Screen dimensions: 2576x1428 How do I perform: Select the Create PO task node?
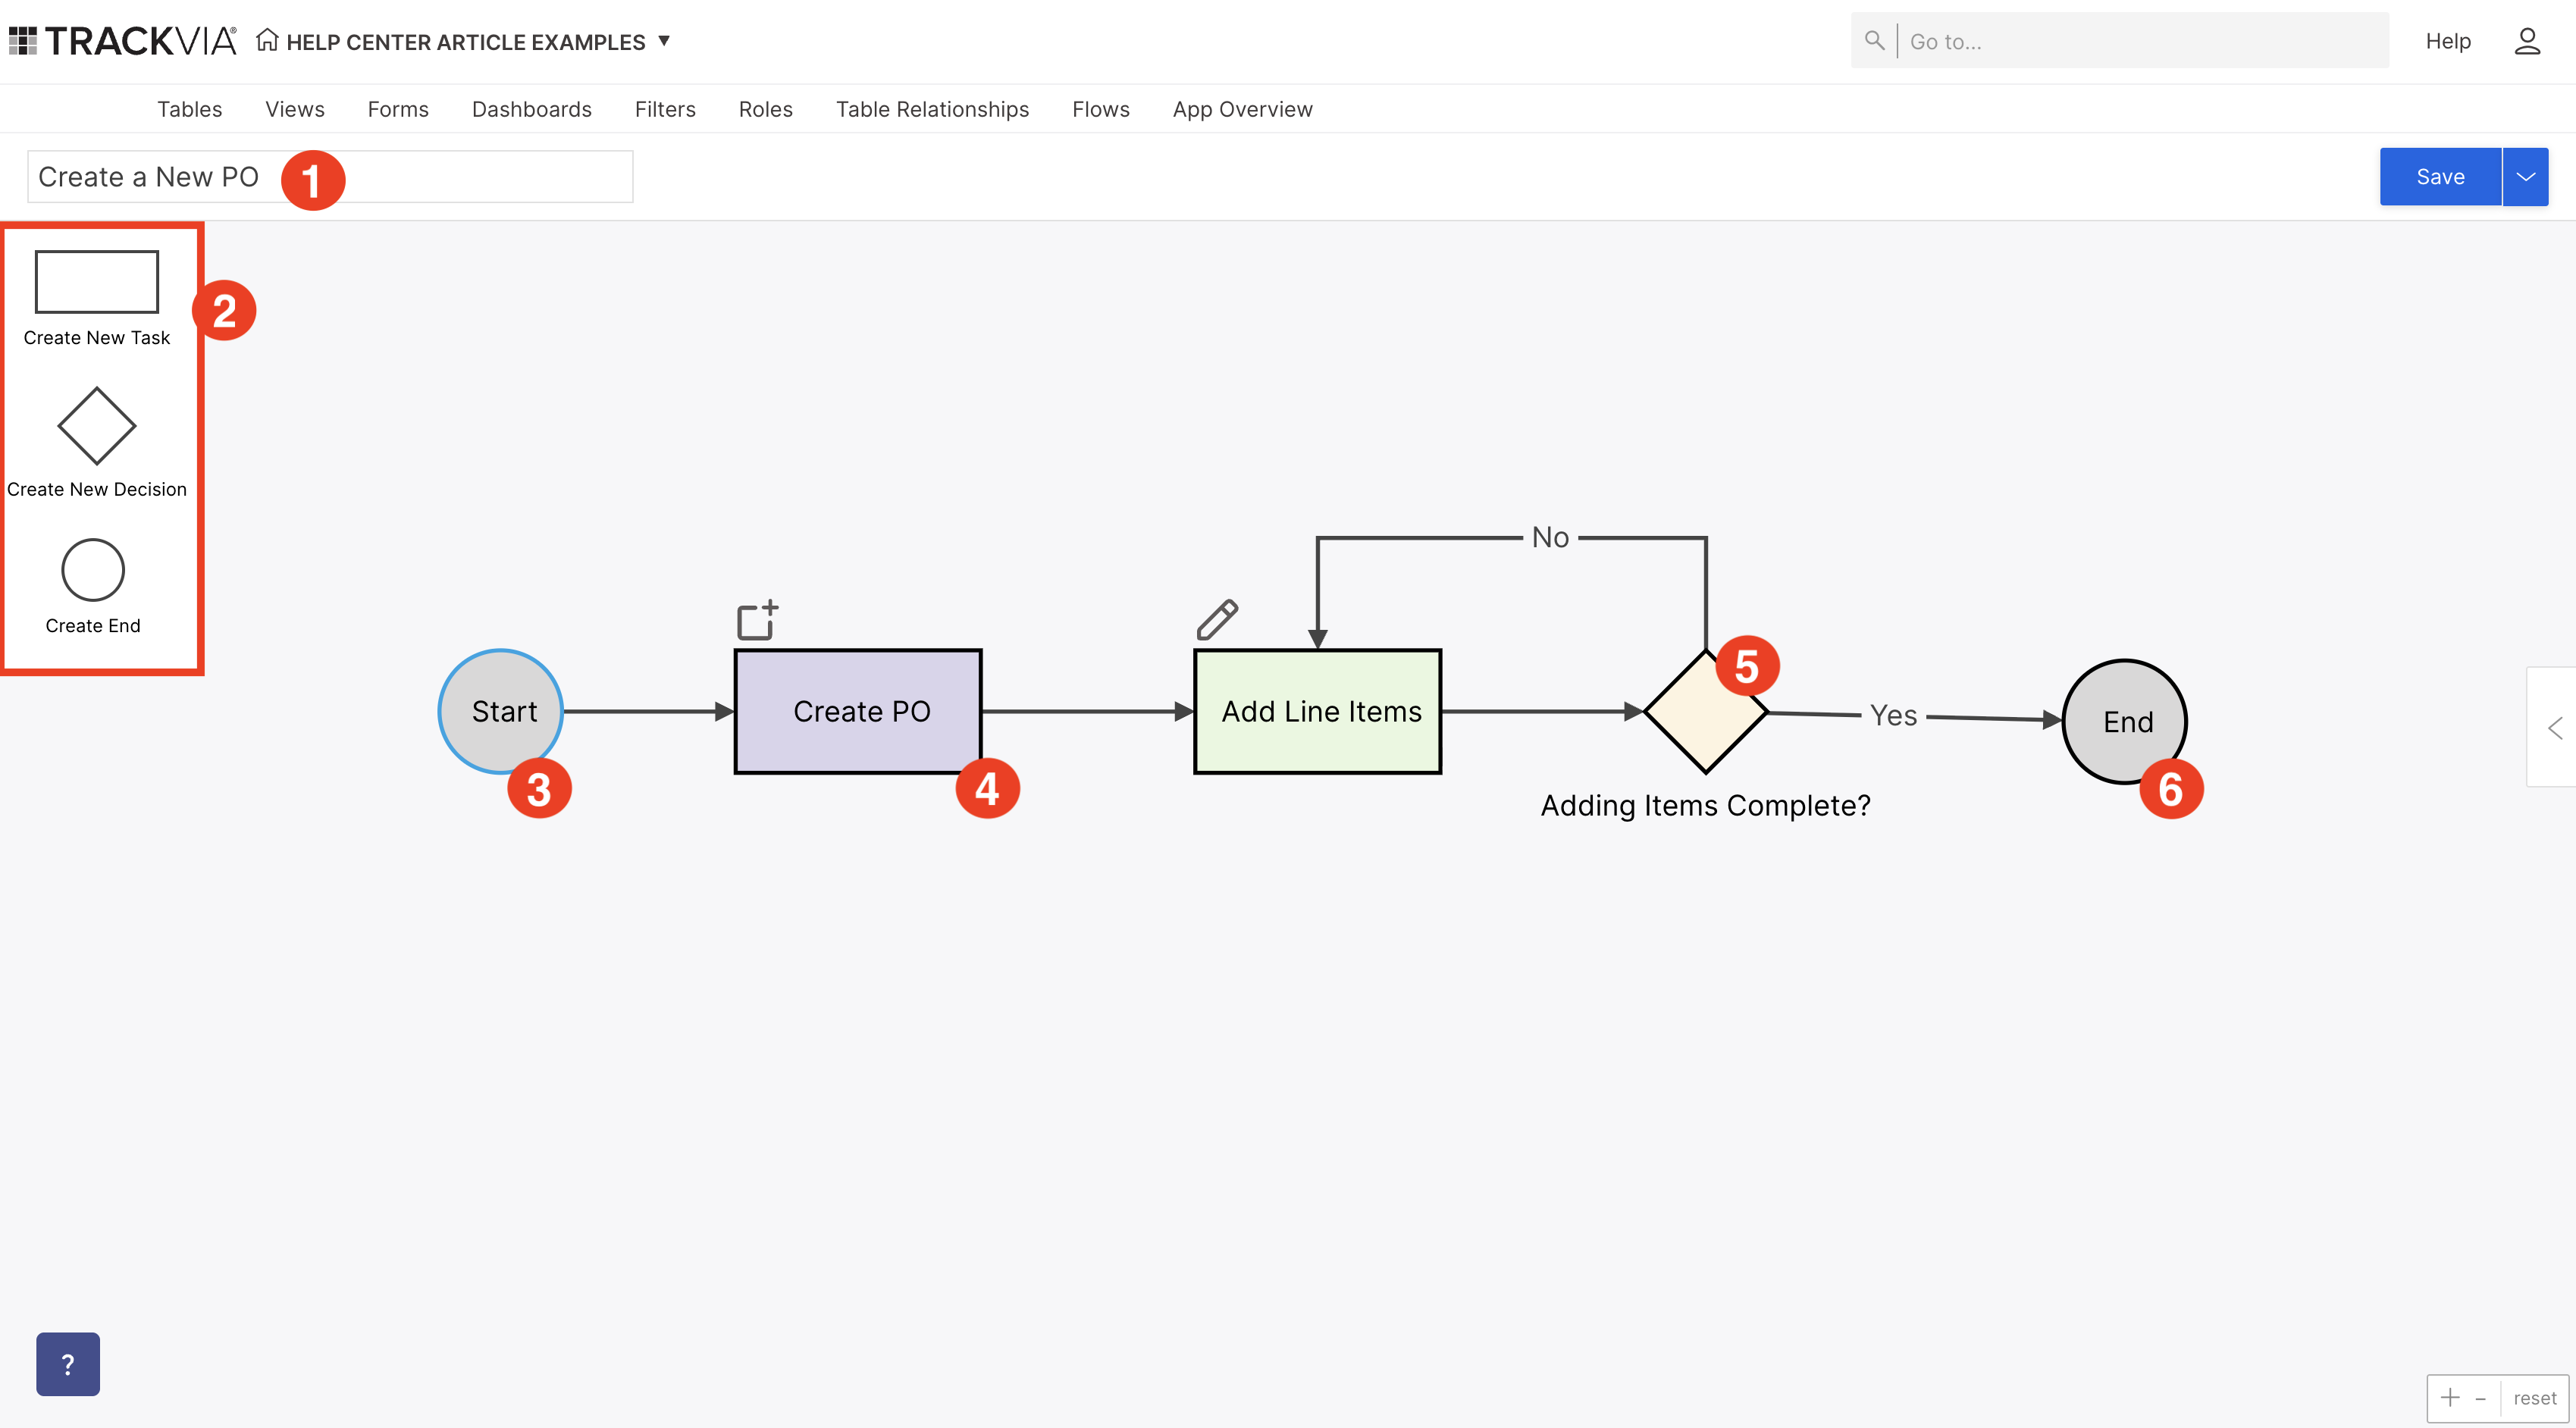coord(858,711)
